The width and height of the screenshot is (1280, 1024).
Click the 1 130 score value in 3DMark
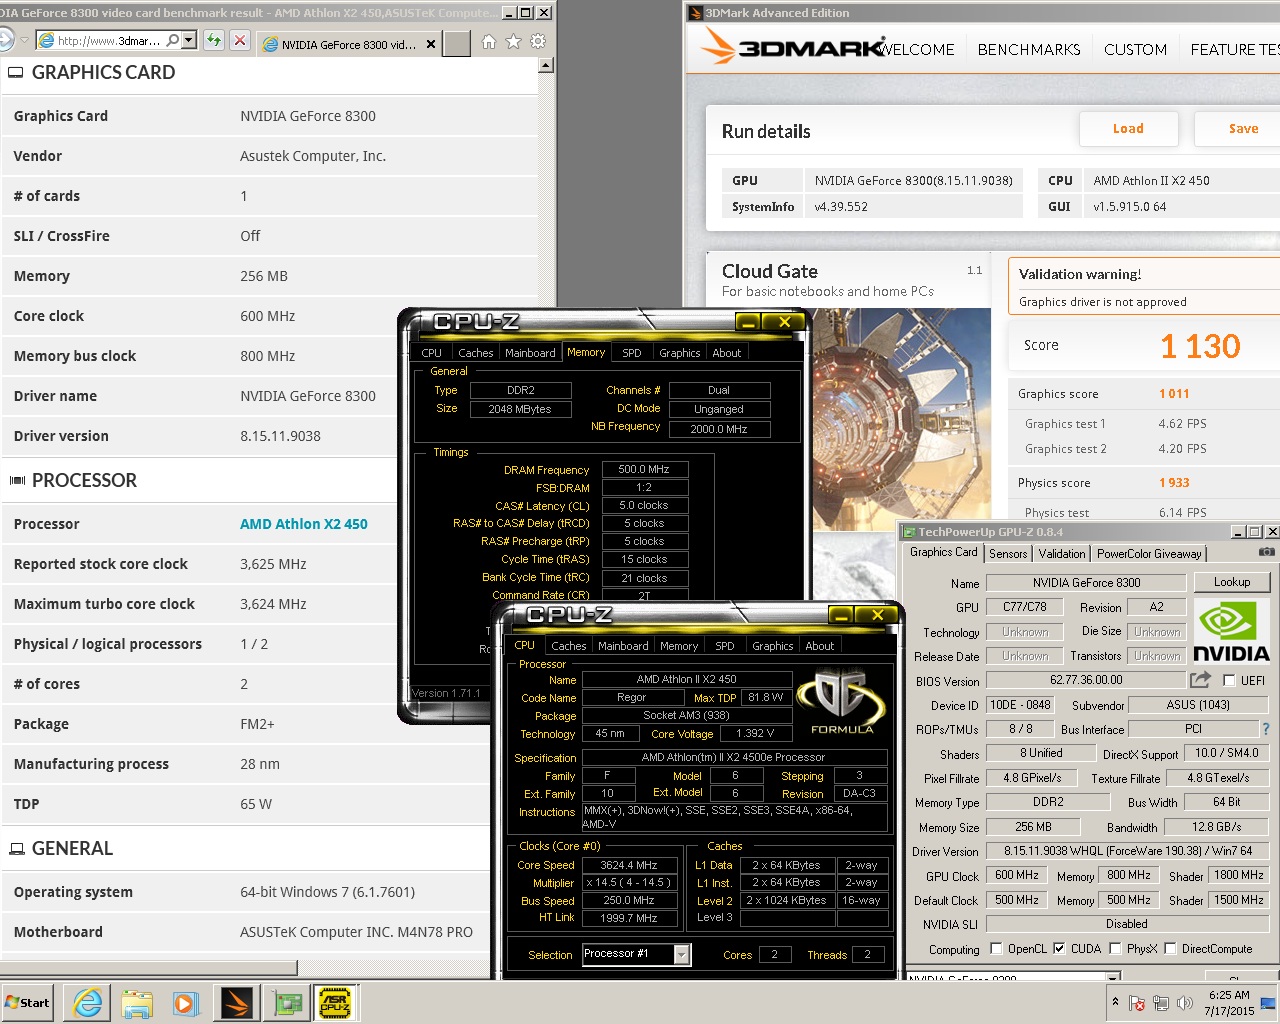1200,346
